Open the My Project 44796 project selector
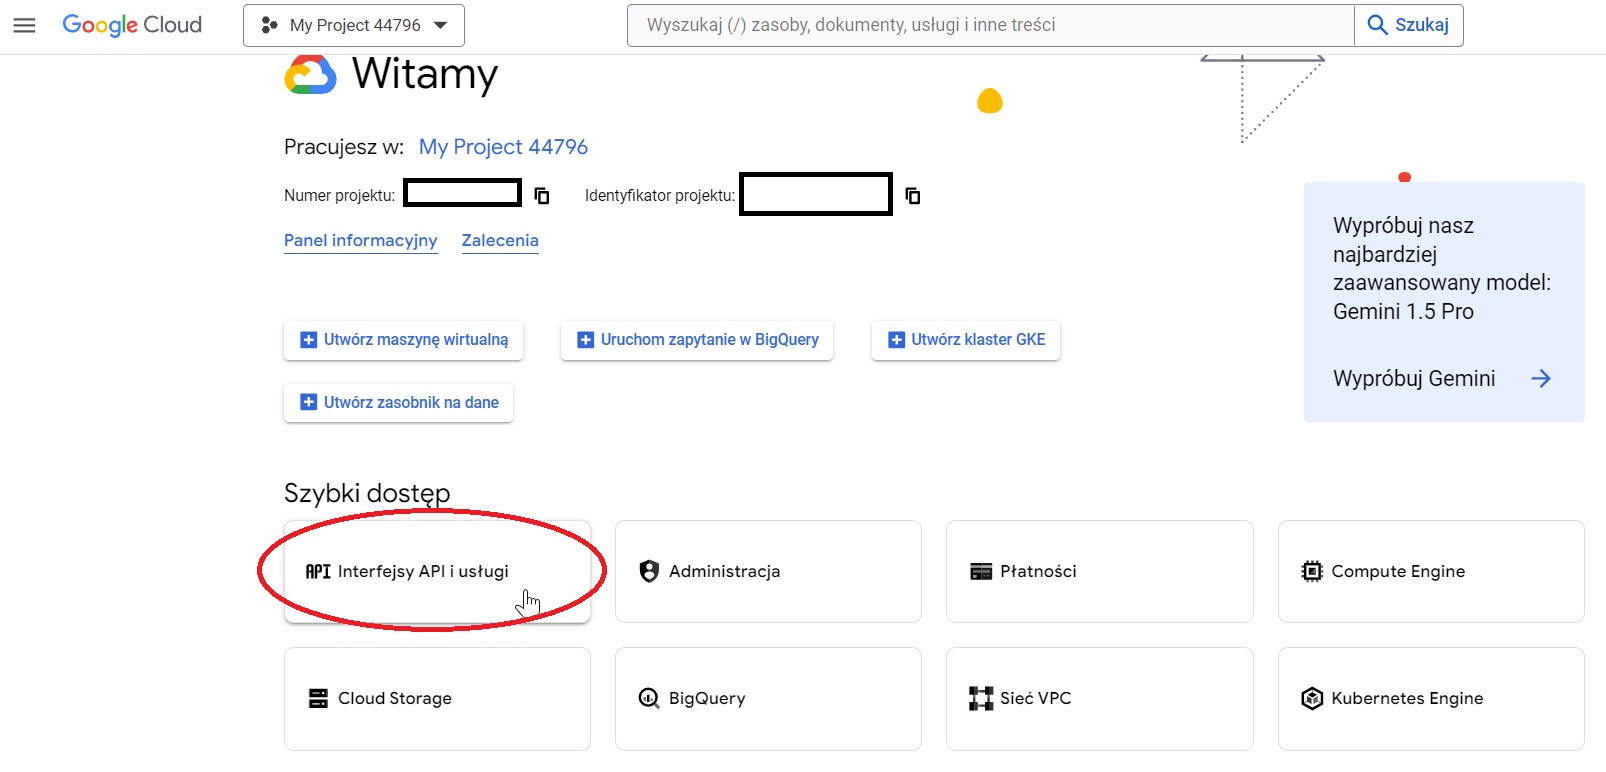Image resolution: width=1606 pixels, height=772 pixels. coord(354,25)
